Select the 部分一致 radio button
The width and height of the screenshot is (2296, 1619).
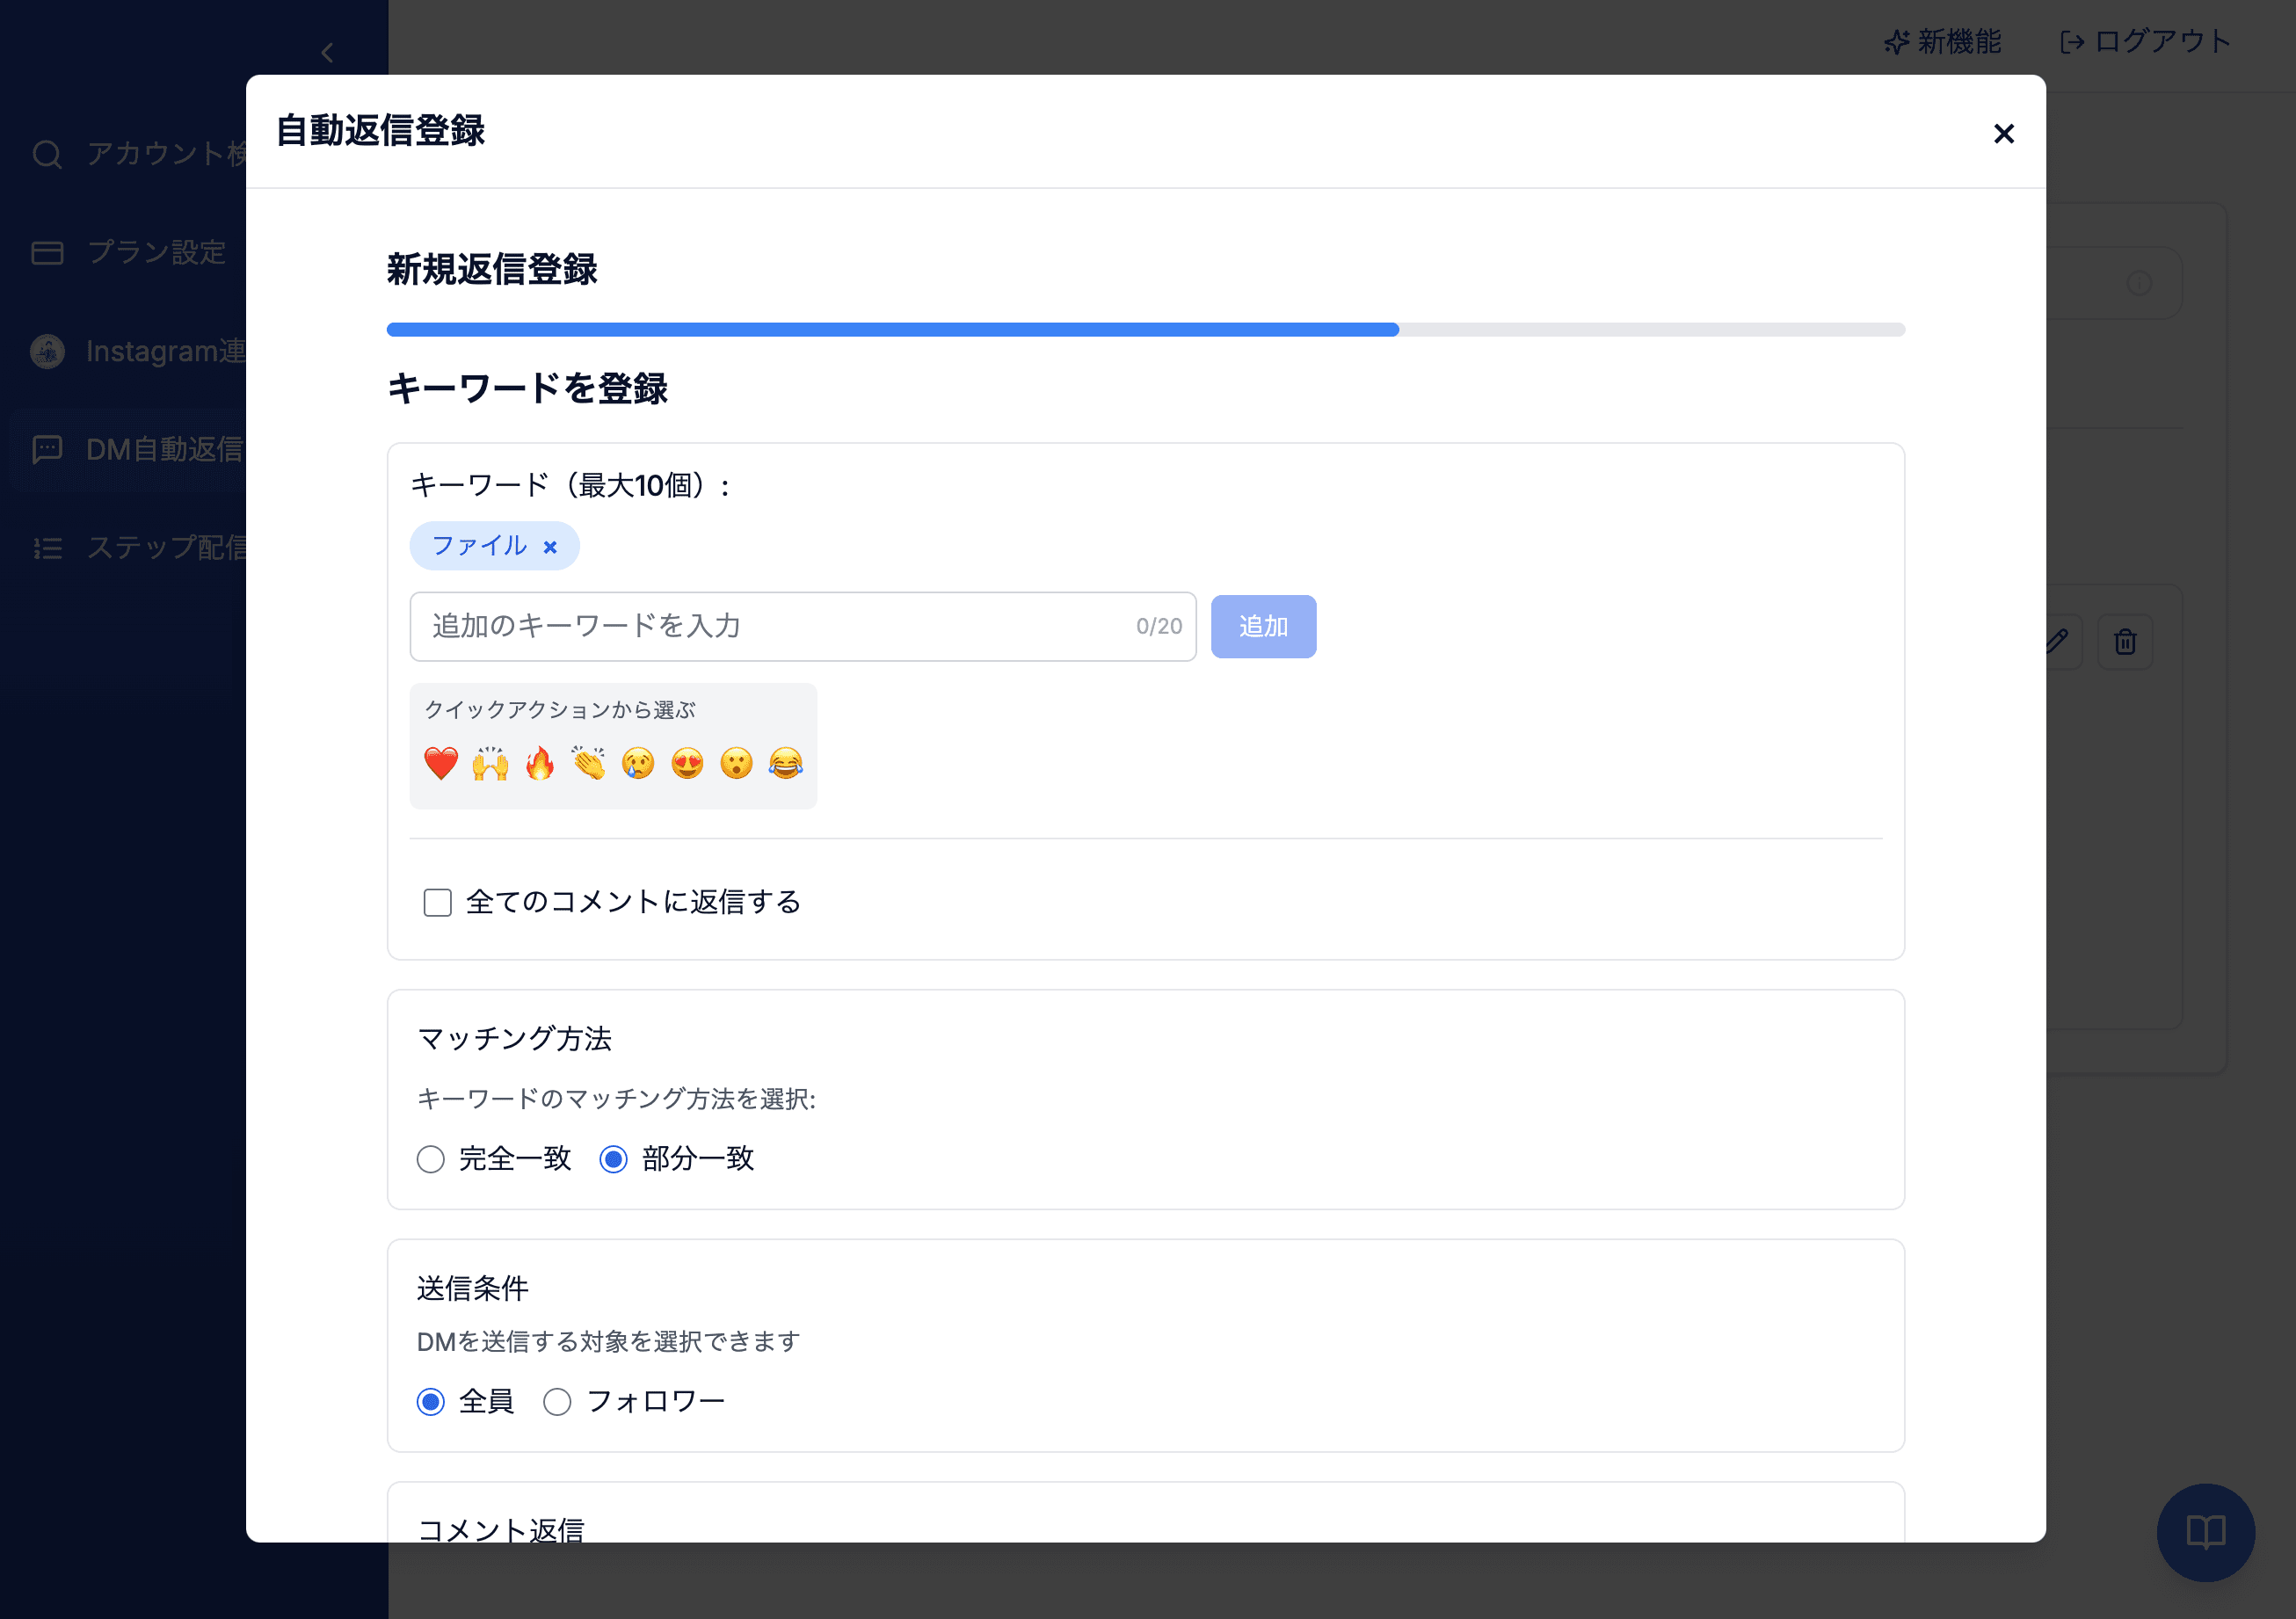[613, 1159]
